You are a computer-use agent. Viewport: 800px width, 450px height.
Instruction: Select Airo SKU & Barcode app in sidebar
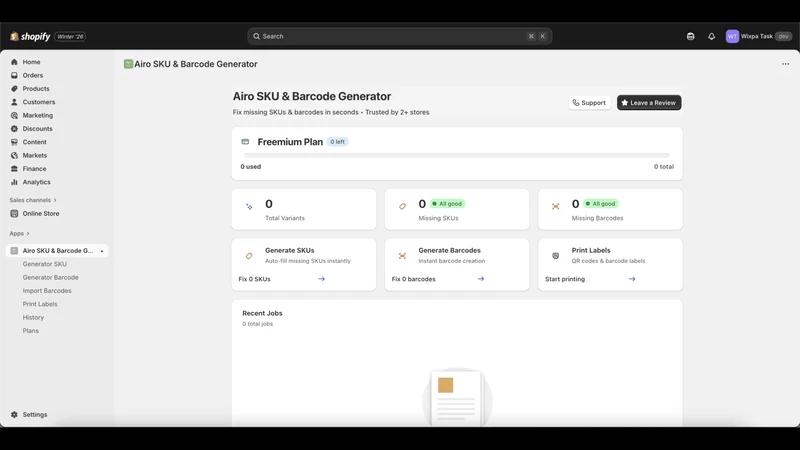click(57, 251)
